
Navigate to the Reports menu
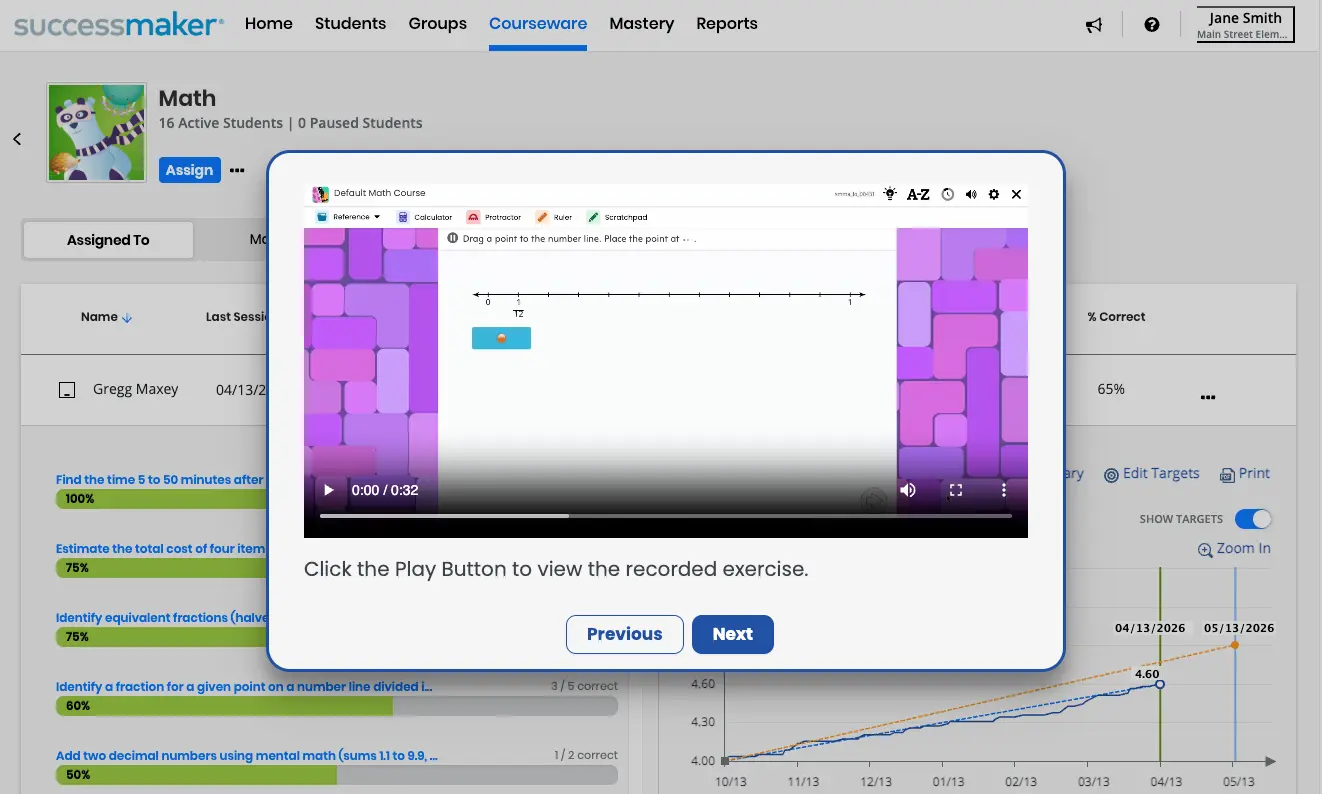727,23
